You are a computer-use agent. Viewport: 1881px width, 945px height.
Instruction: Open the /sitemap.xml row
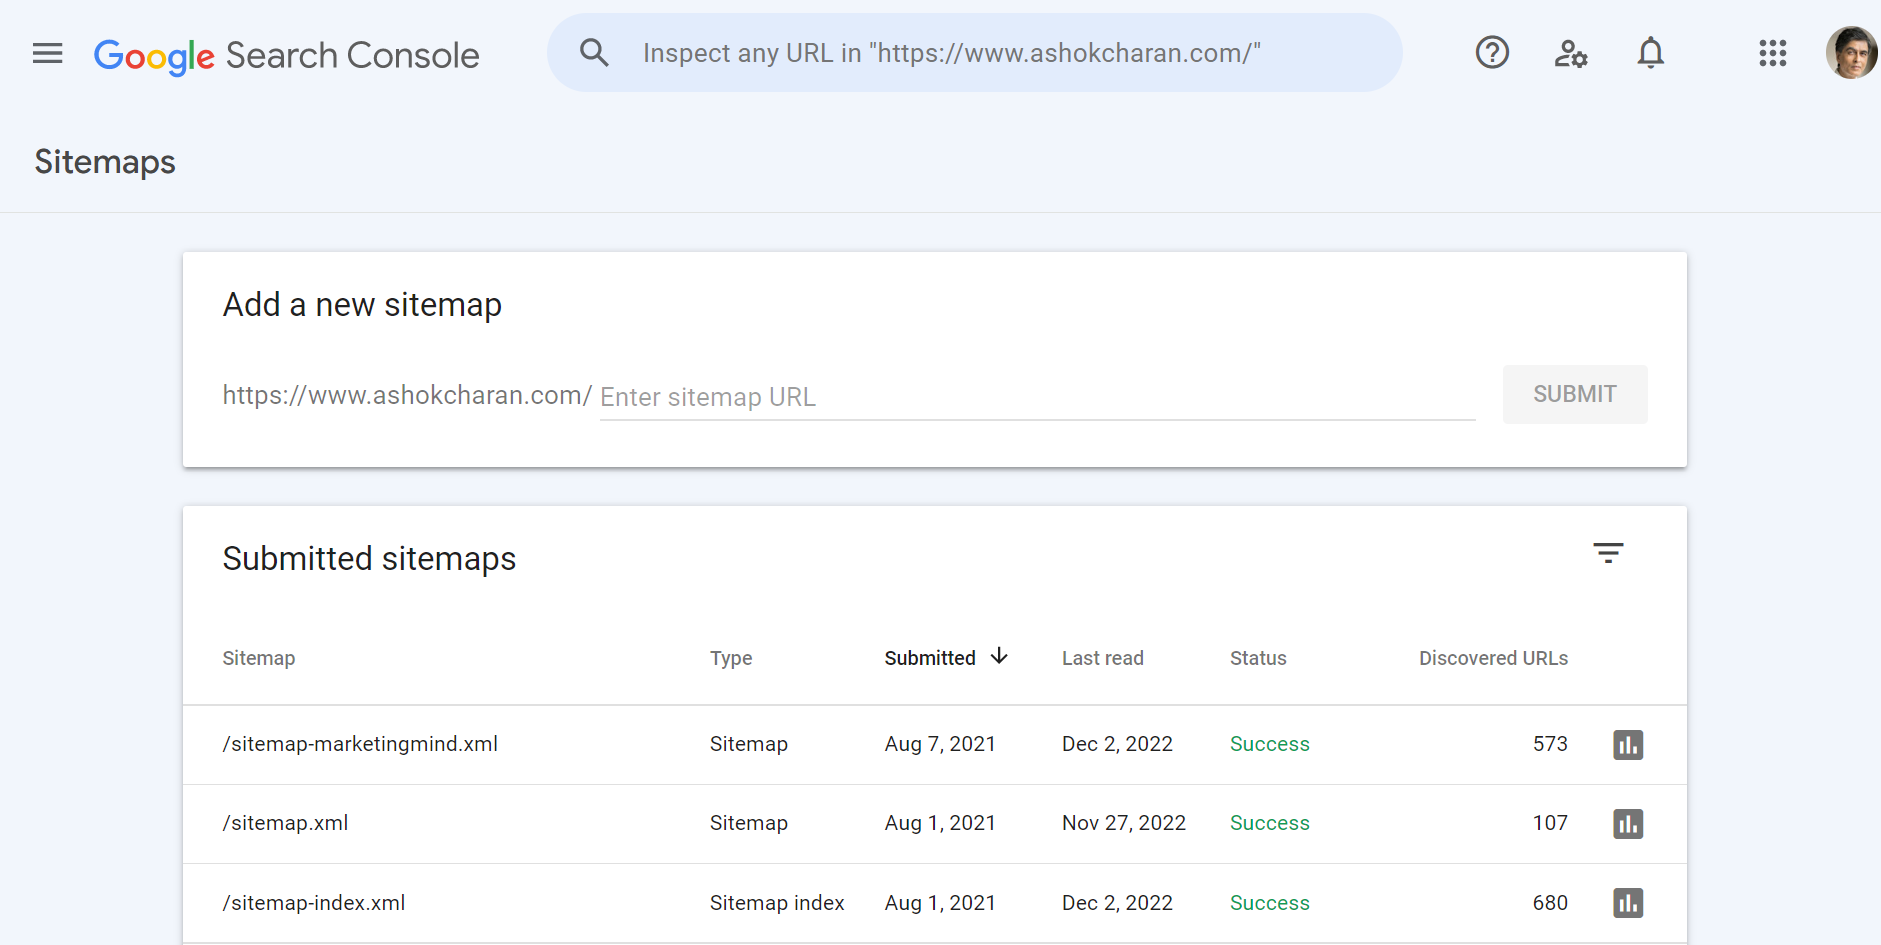[x=934, y=823]
